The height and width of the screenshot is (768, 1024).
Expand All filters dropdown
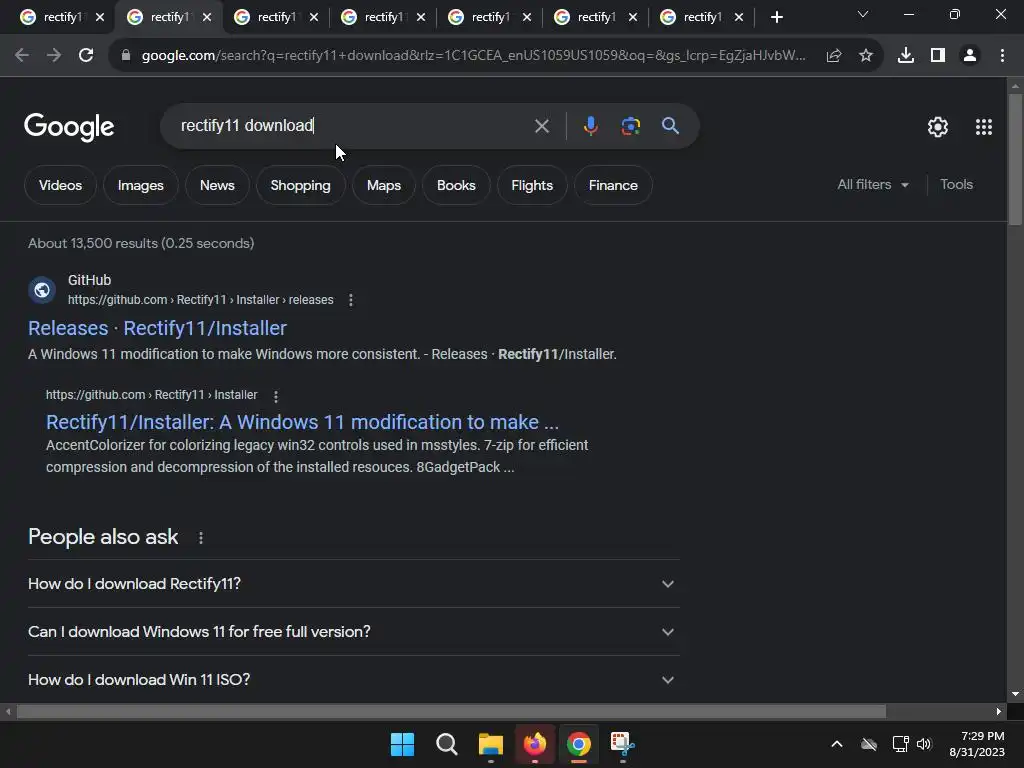[872, 185]
